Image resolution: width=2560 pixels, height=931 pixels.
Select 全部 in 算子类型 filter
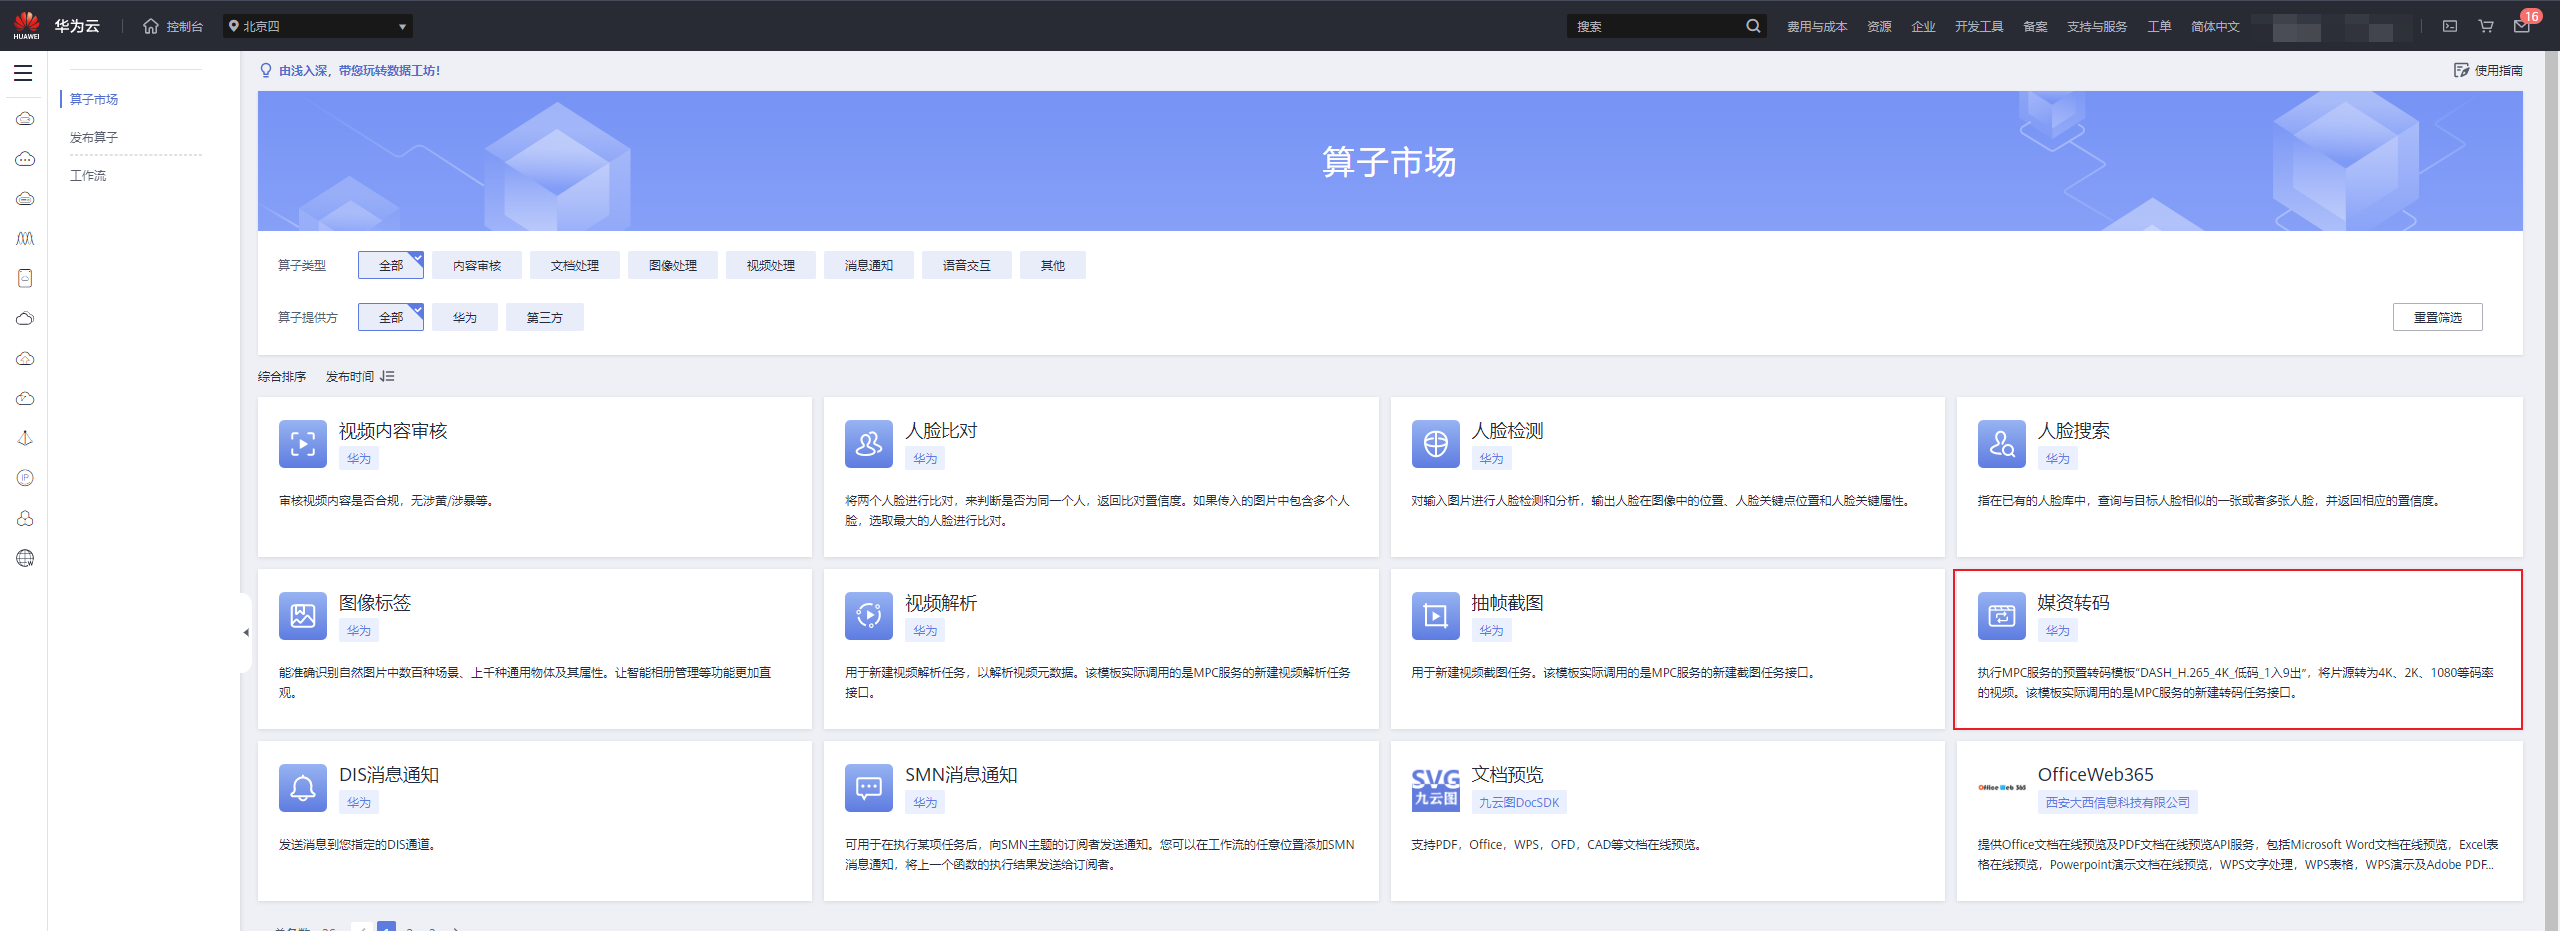click(391, 265)
